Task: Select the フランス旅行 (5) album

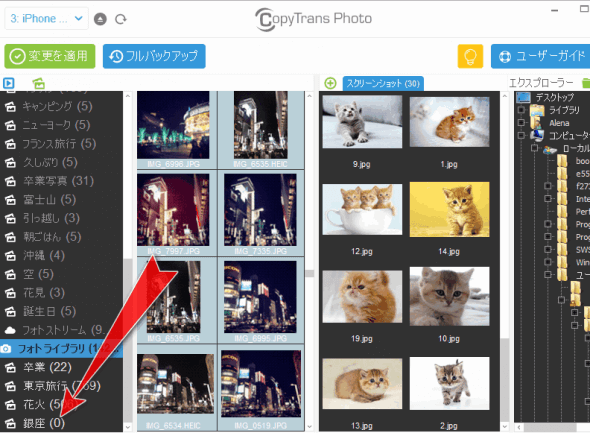Action: (x=61, y=144)
